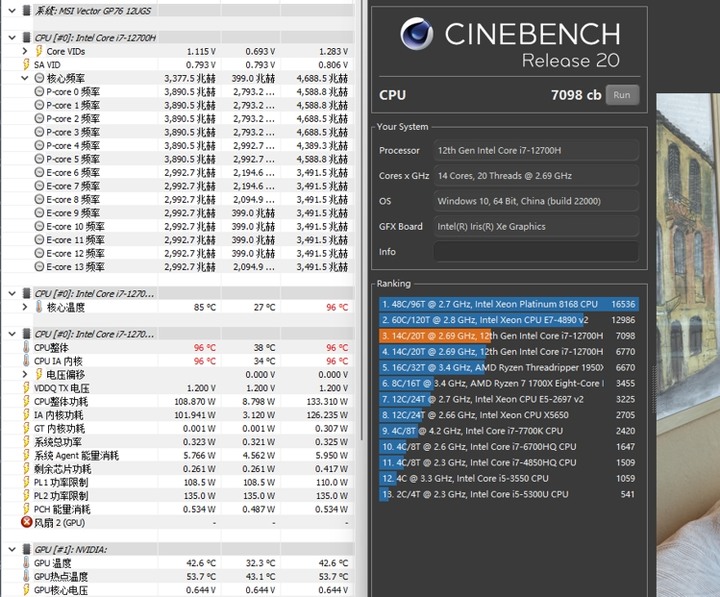Click the Cinebench logo sphere icon
720x597 pixels.
[416, 33]
